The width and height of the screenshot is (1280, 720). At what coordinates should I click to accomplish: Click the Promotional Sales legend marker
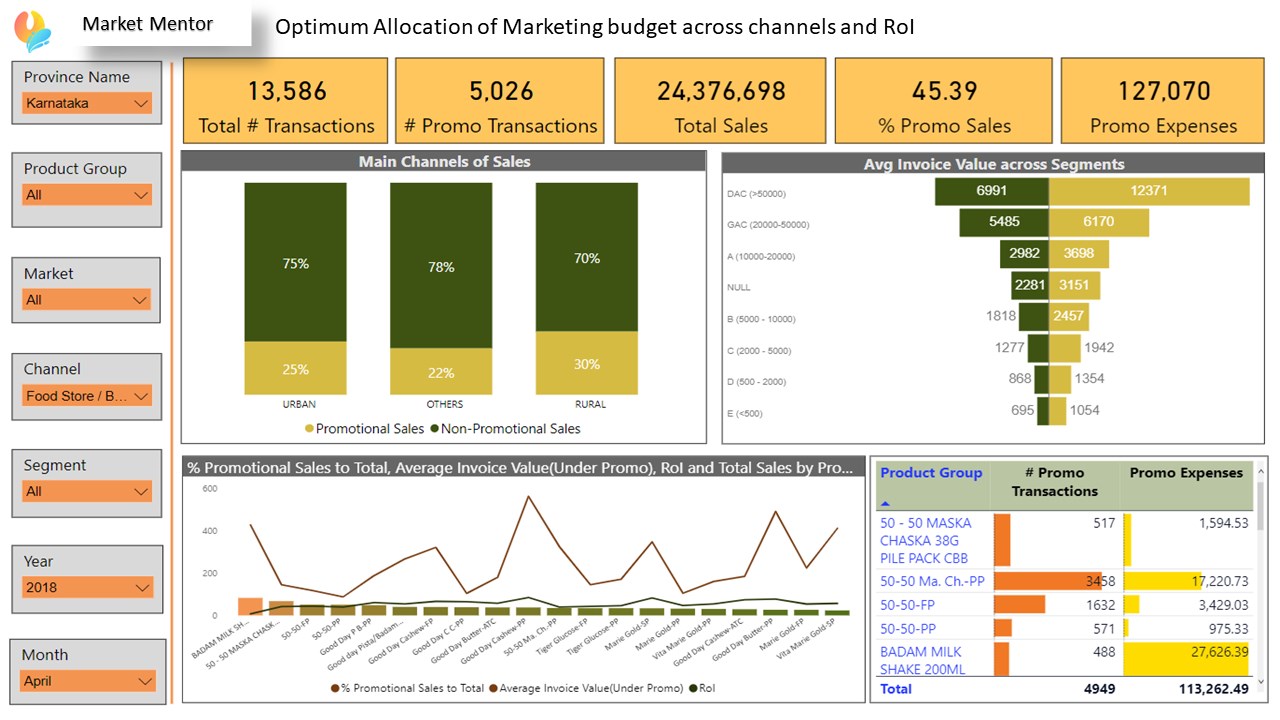(309, 429)
